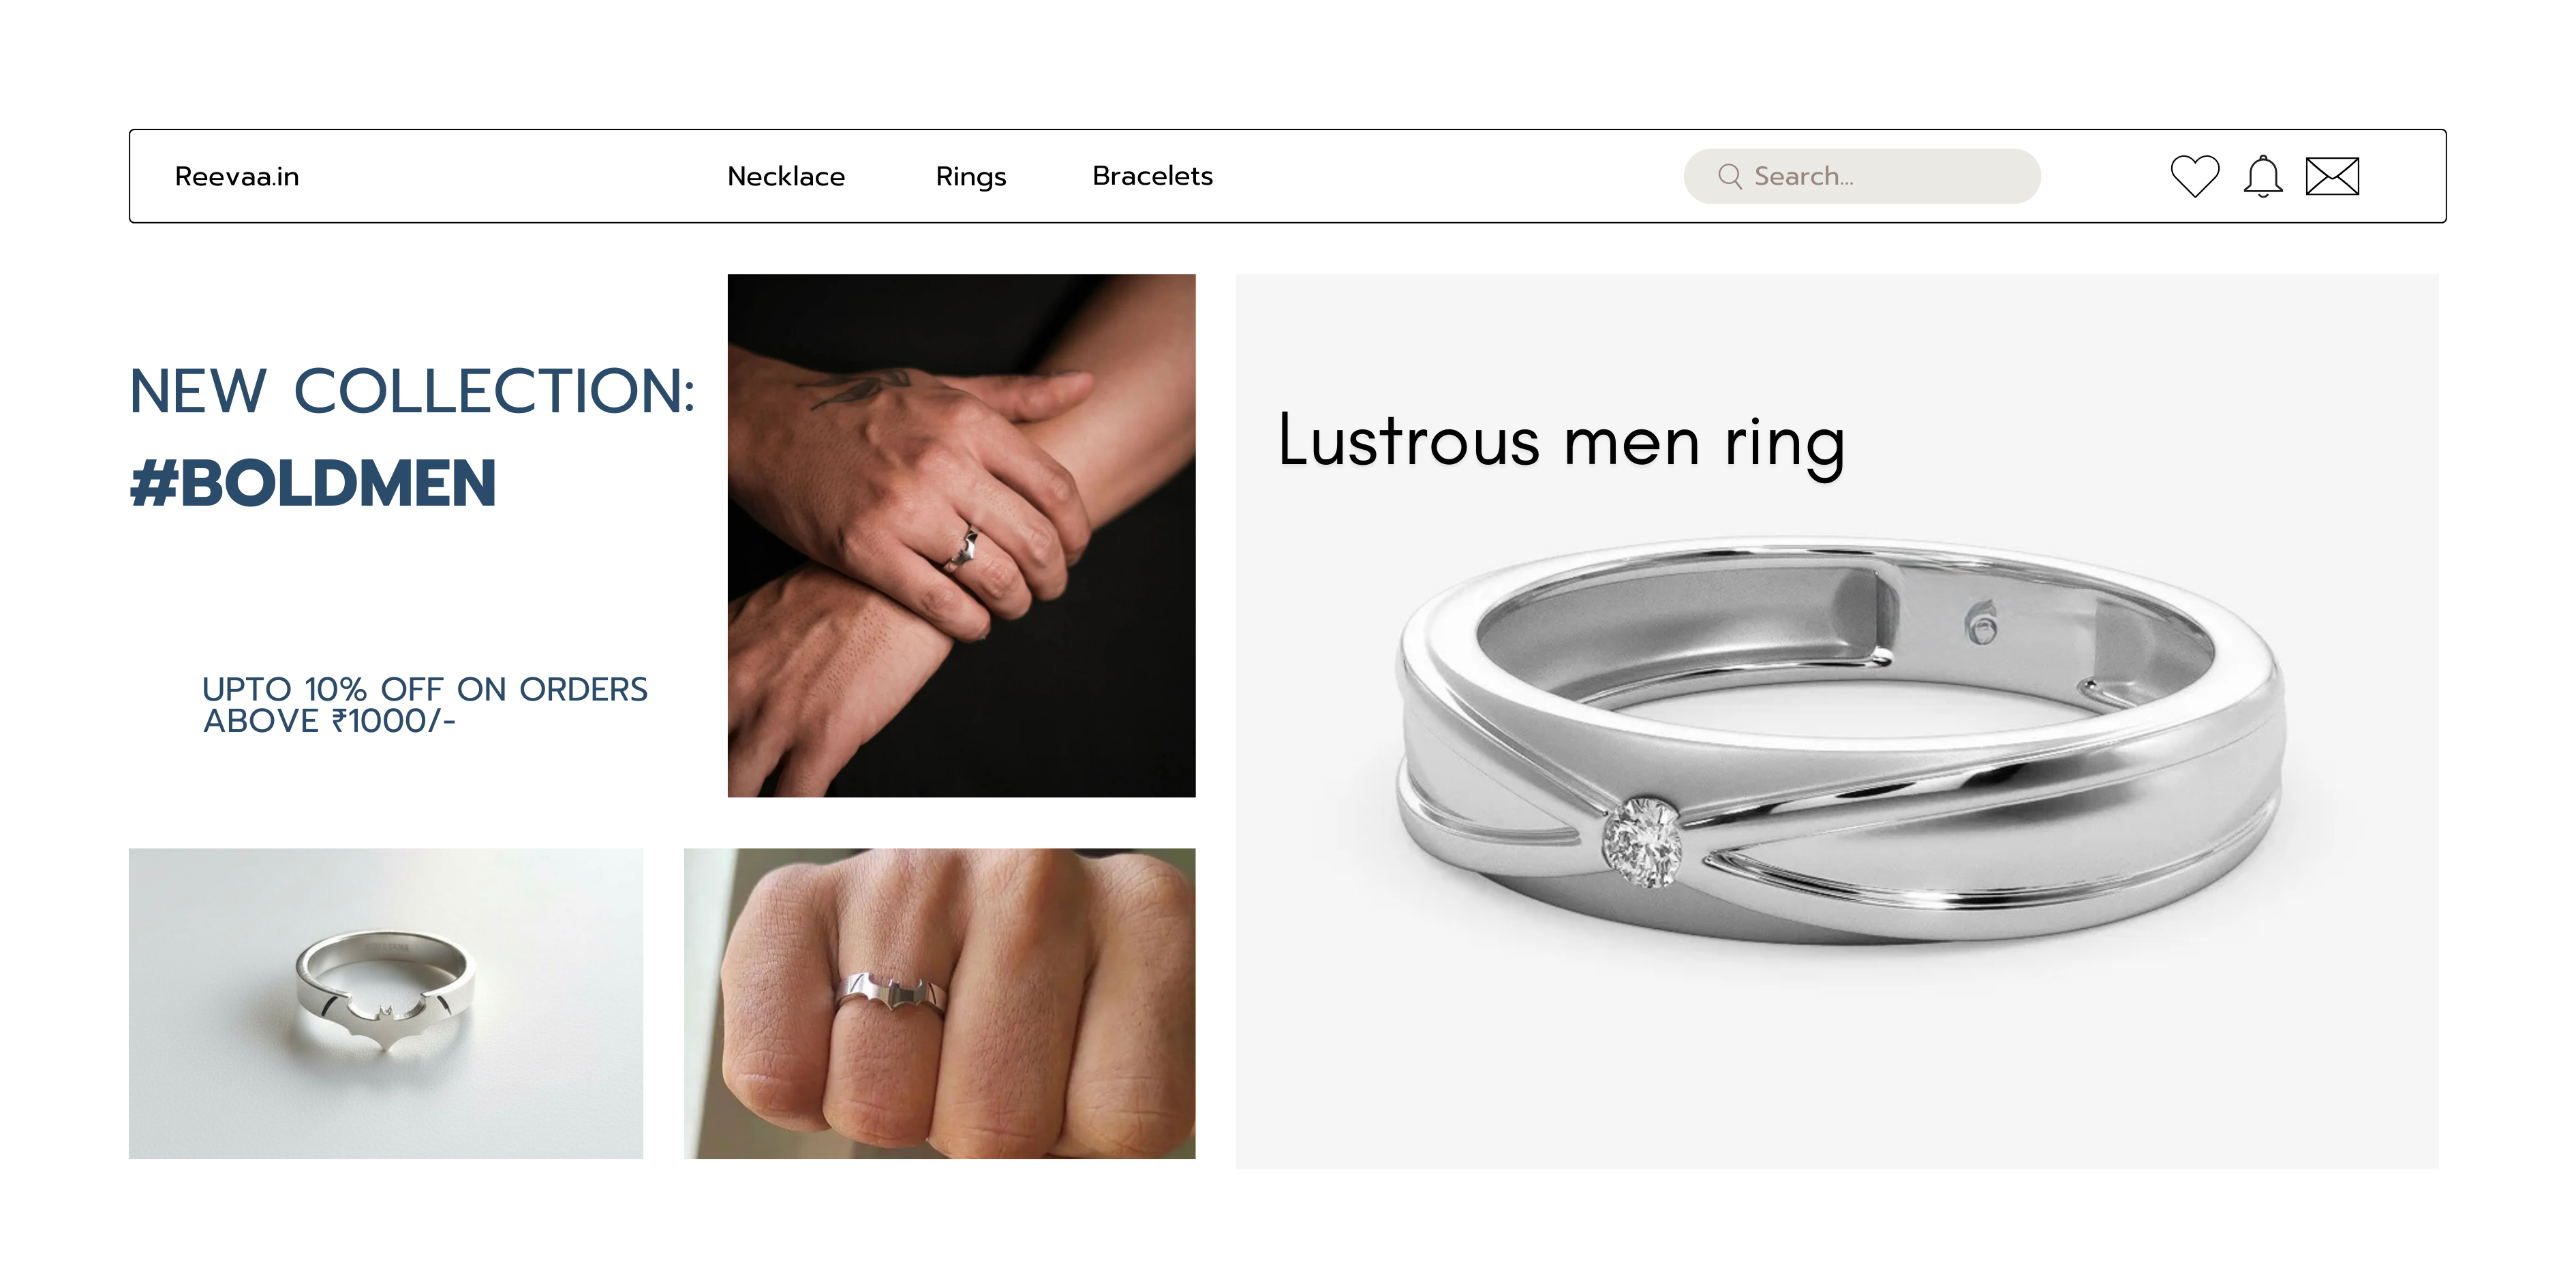This screenshot has width=2576, height=1288.
Task: Open the Necklace menu item
Action: (786, 176)
